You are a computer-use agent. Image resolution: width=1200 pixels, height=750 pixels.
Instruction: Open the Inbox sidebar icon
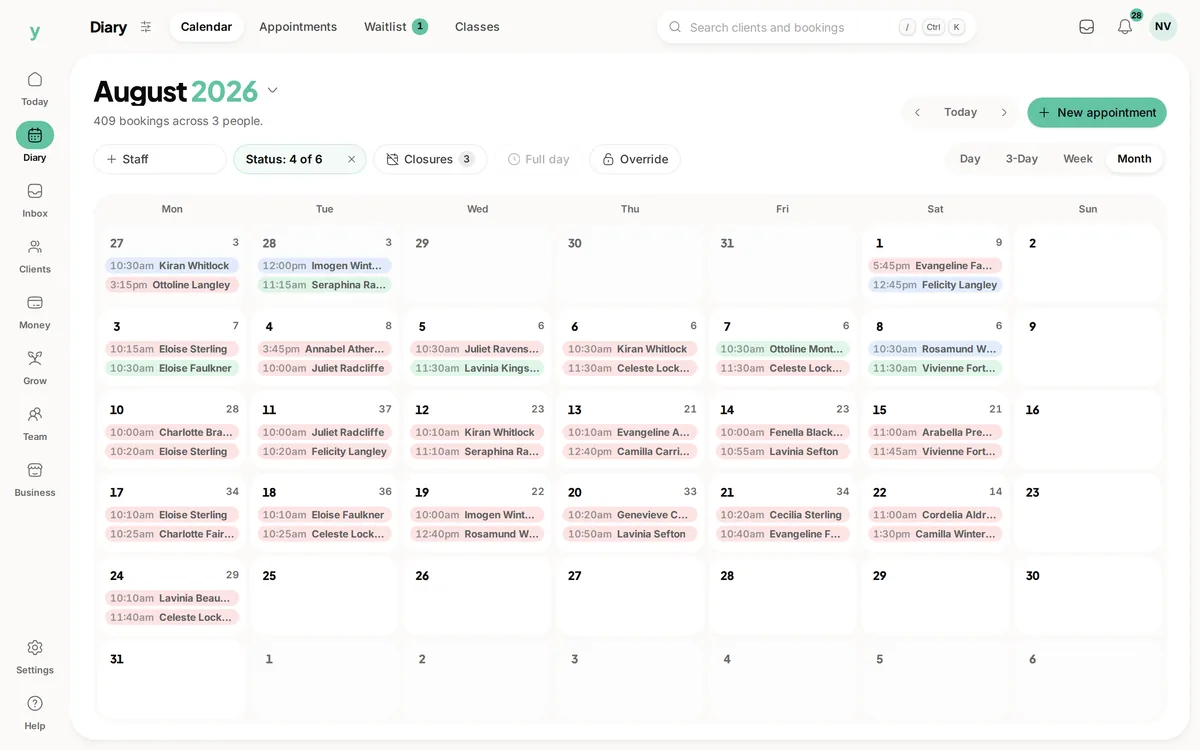[x=35, y=191]
